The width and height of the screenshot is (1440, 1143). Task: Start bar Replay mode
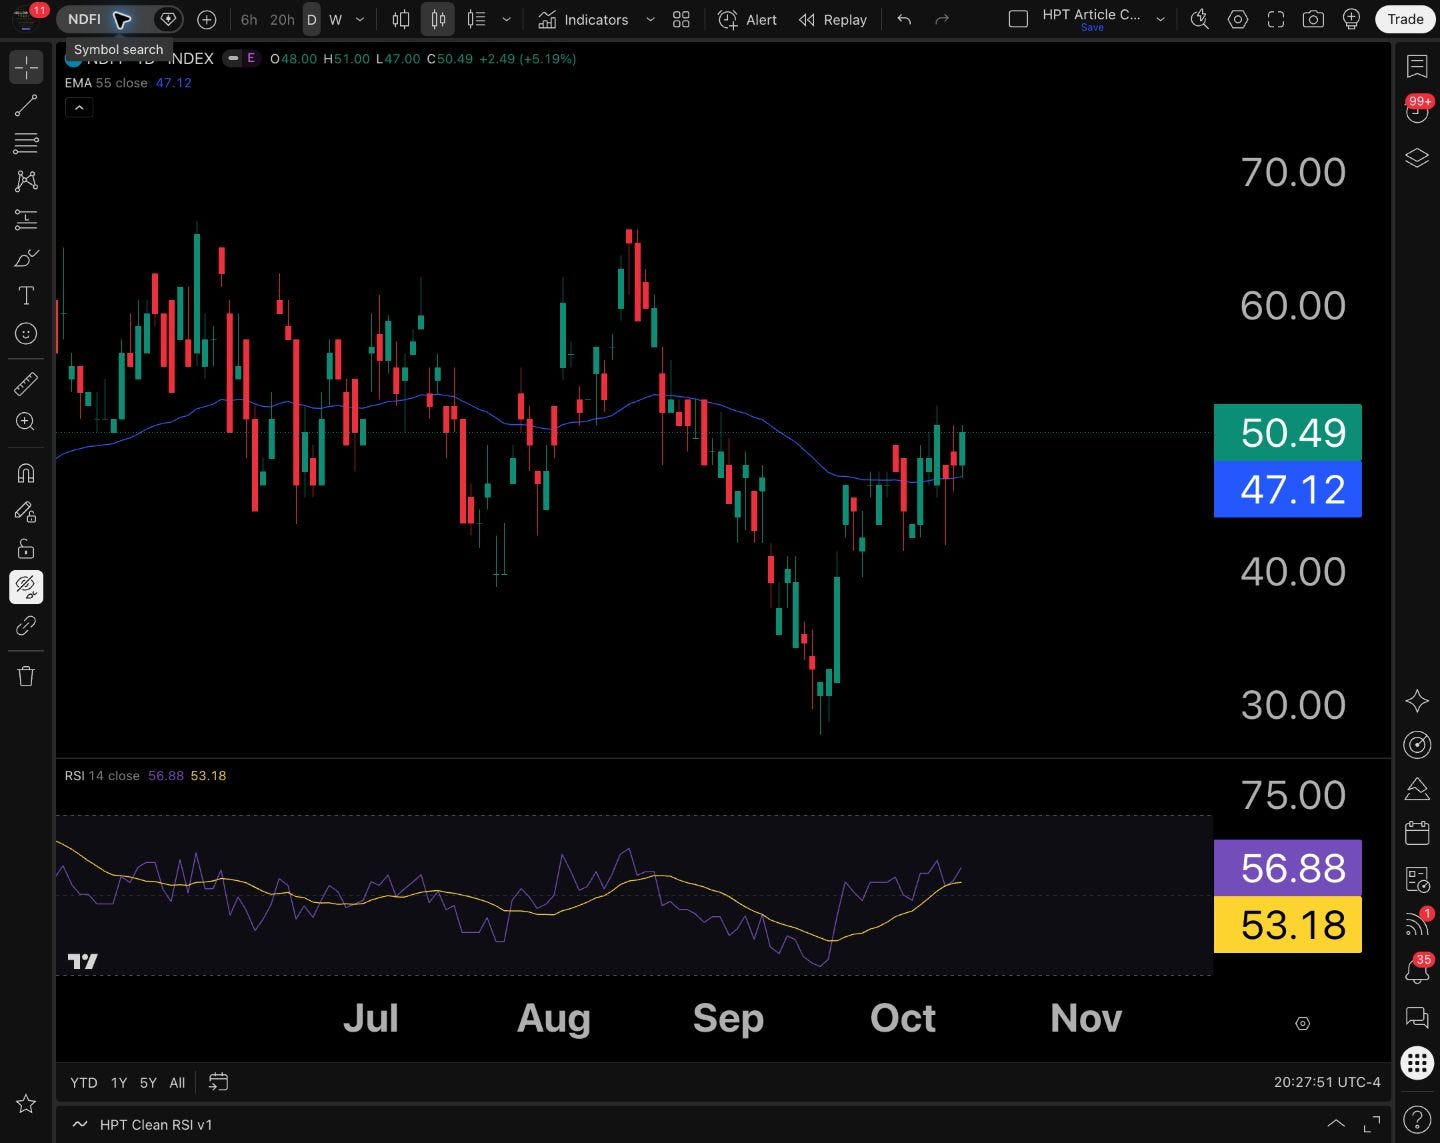[833, 19]
